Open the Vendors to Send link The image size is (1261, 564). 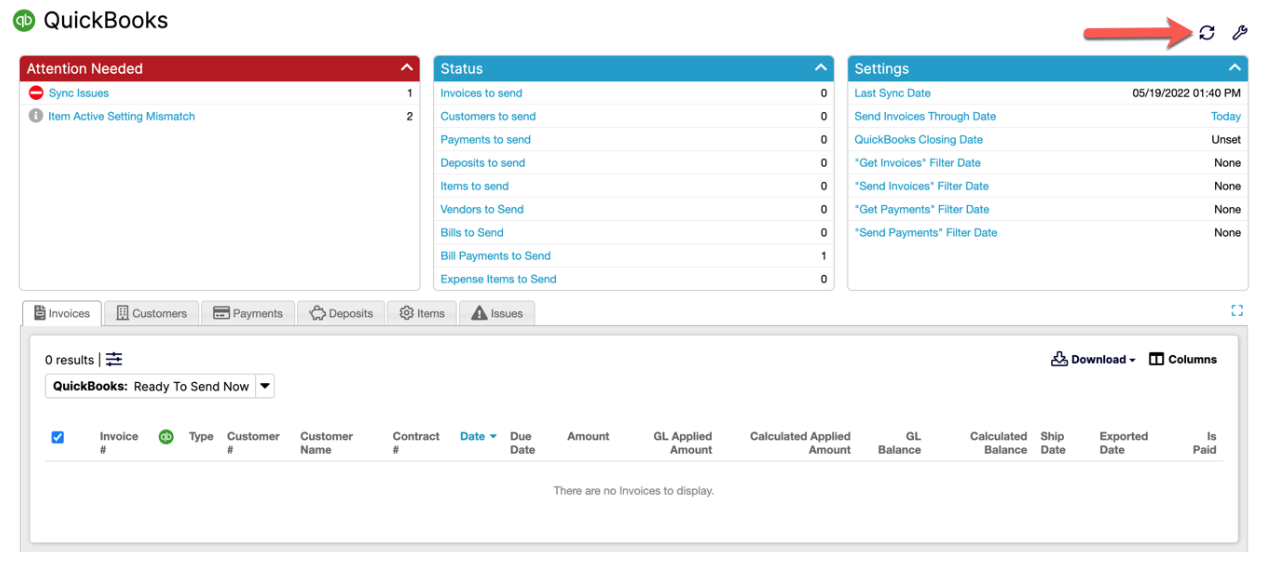pos(482,209)
